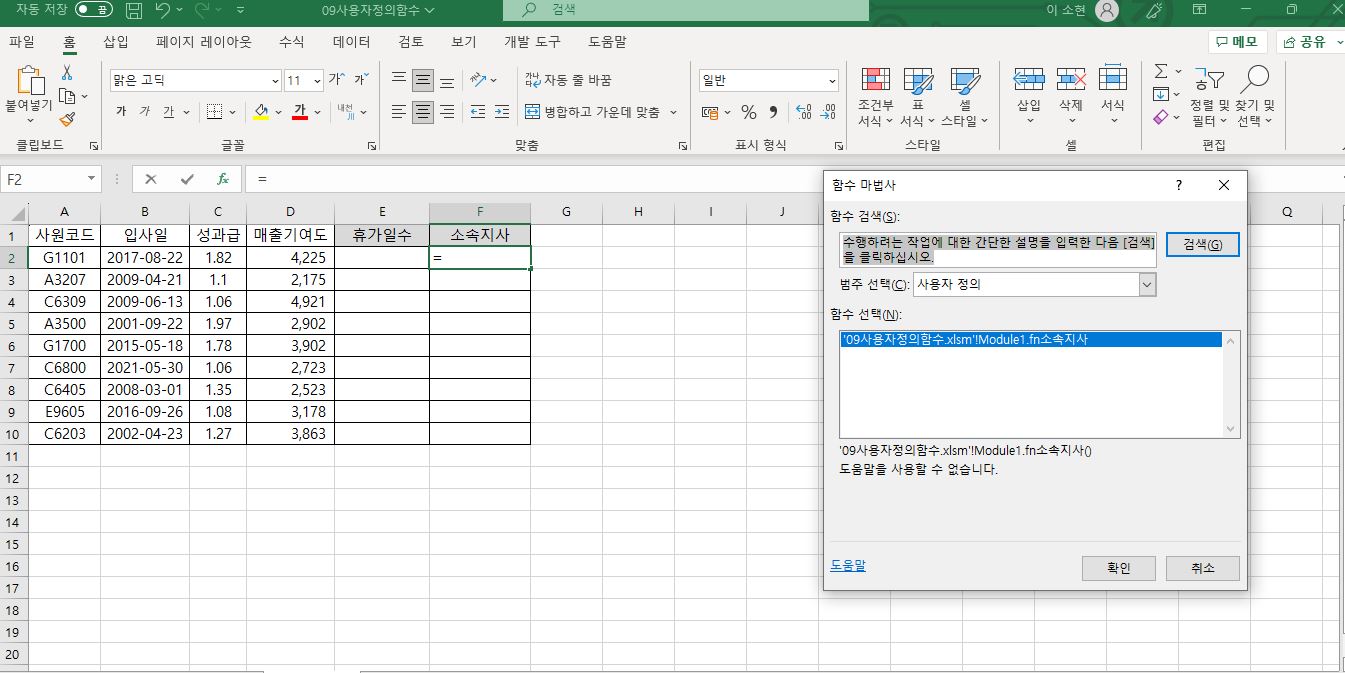
Task: Switch to the 데이터 (Data) tab
Action: (x=351, y=42)
